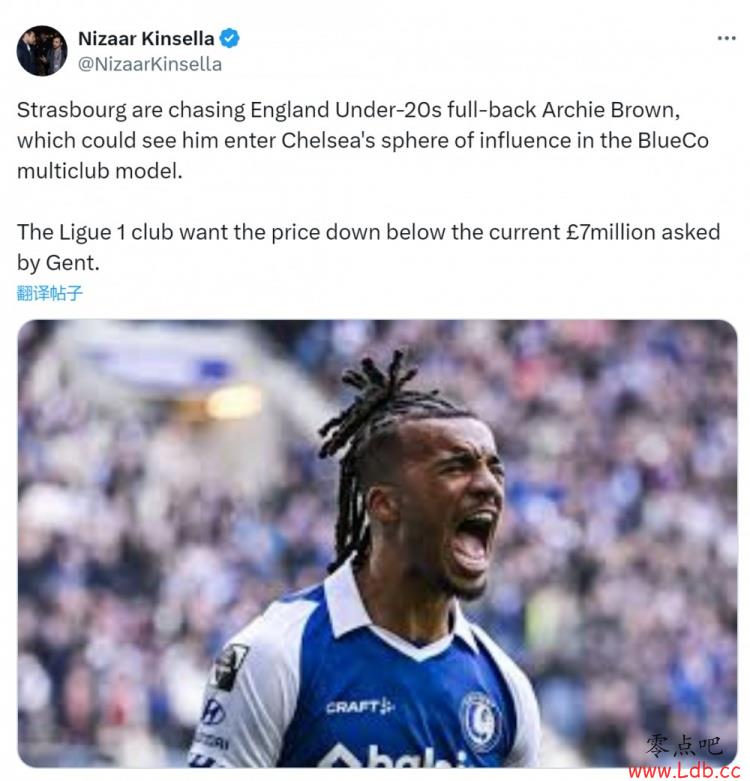The width and height of the screenshot is (750, 781).
Task: Click the blue verified badge icon
Action: pyautogui.click(x=229, y=38)
